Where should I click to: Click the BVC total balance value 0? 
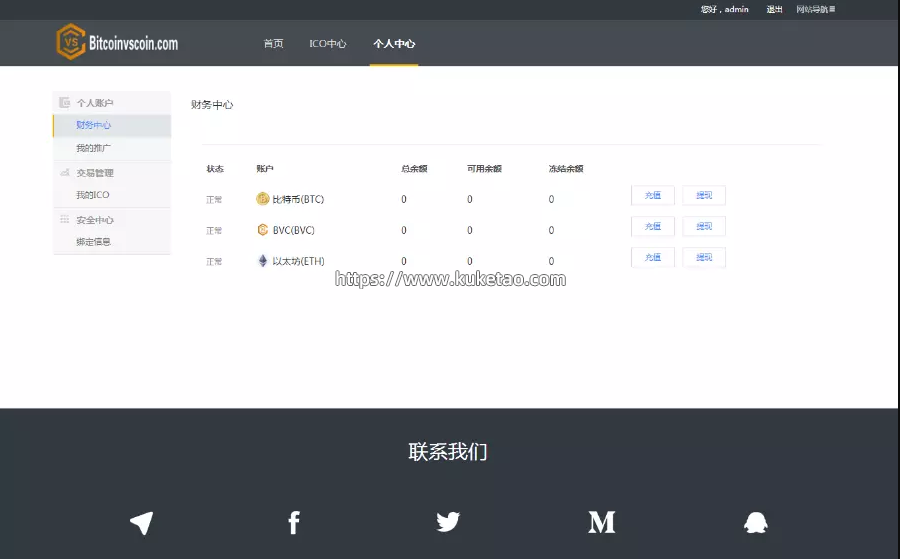(404, 230)
